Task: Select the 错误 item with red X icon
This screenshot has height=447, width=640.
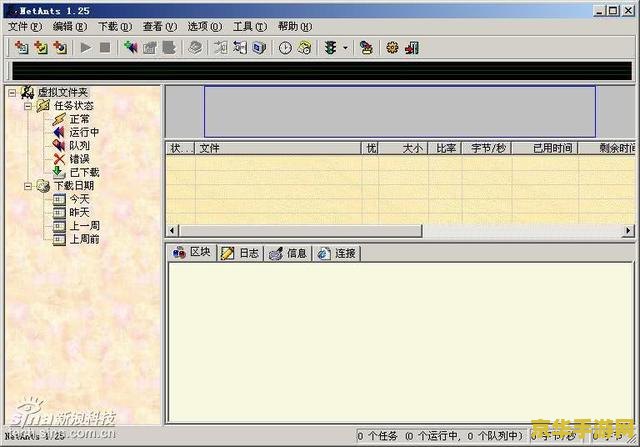Action: pyautogui.click(x=78, y=159)
